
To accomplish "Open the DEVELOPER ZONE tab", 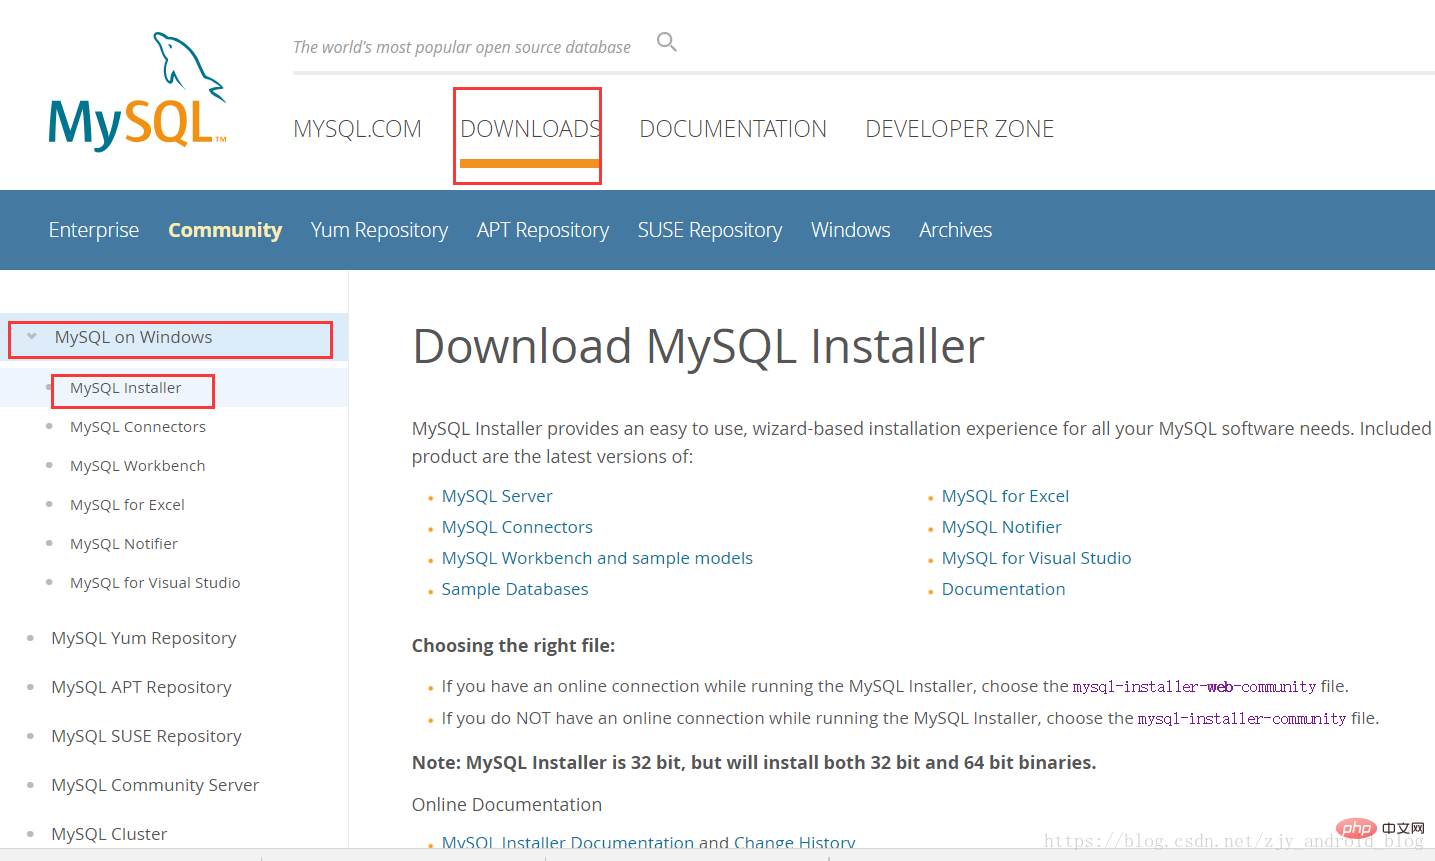I will click(x=959, y=129).
